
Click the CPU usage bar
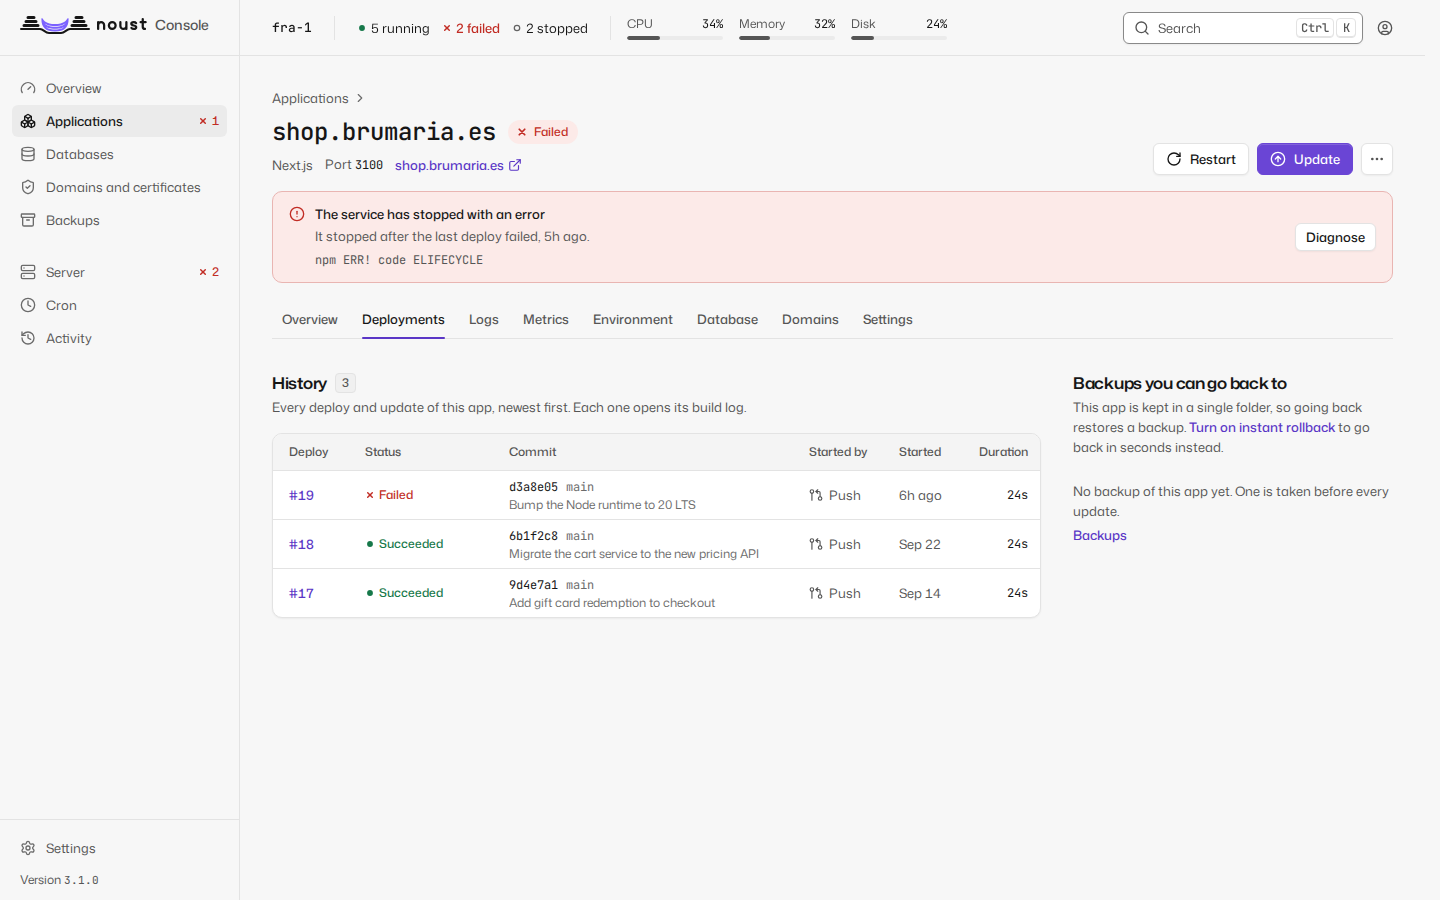click(x=675, y=38)
